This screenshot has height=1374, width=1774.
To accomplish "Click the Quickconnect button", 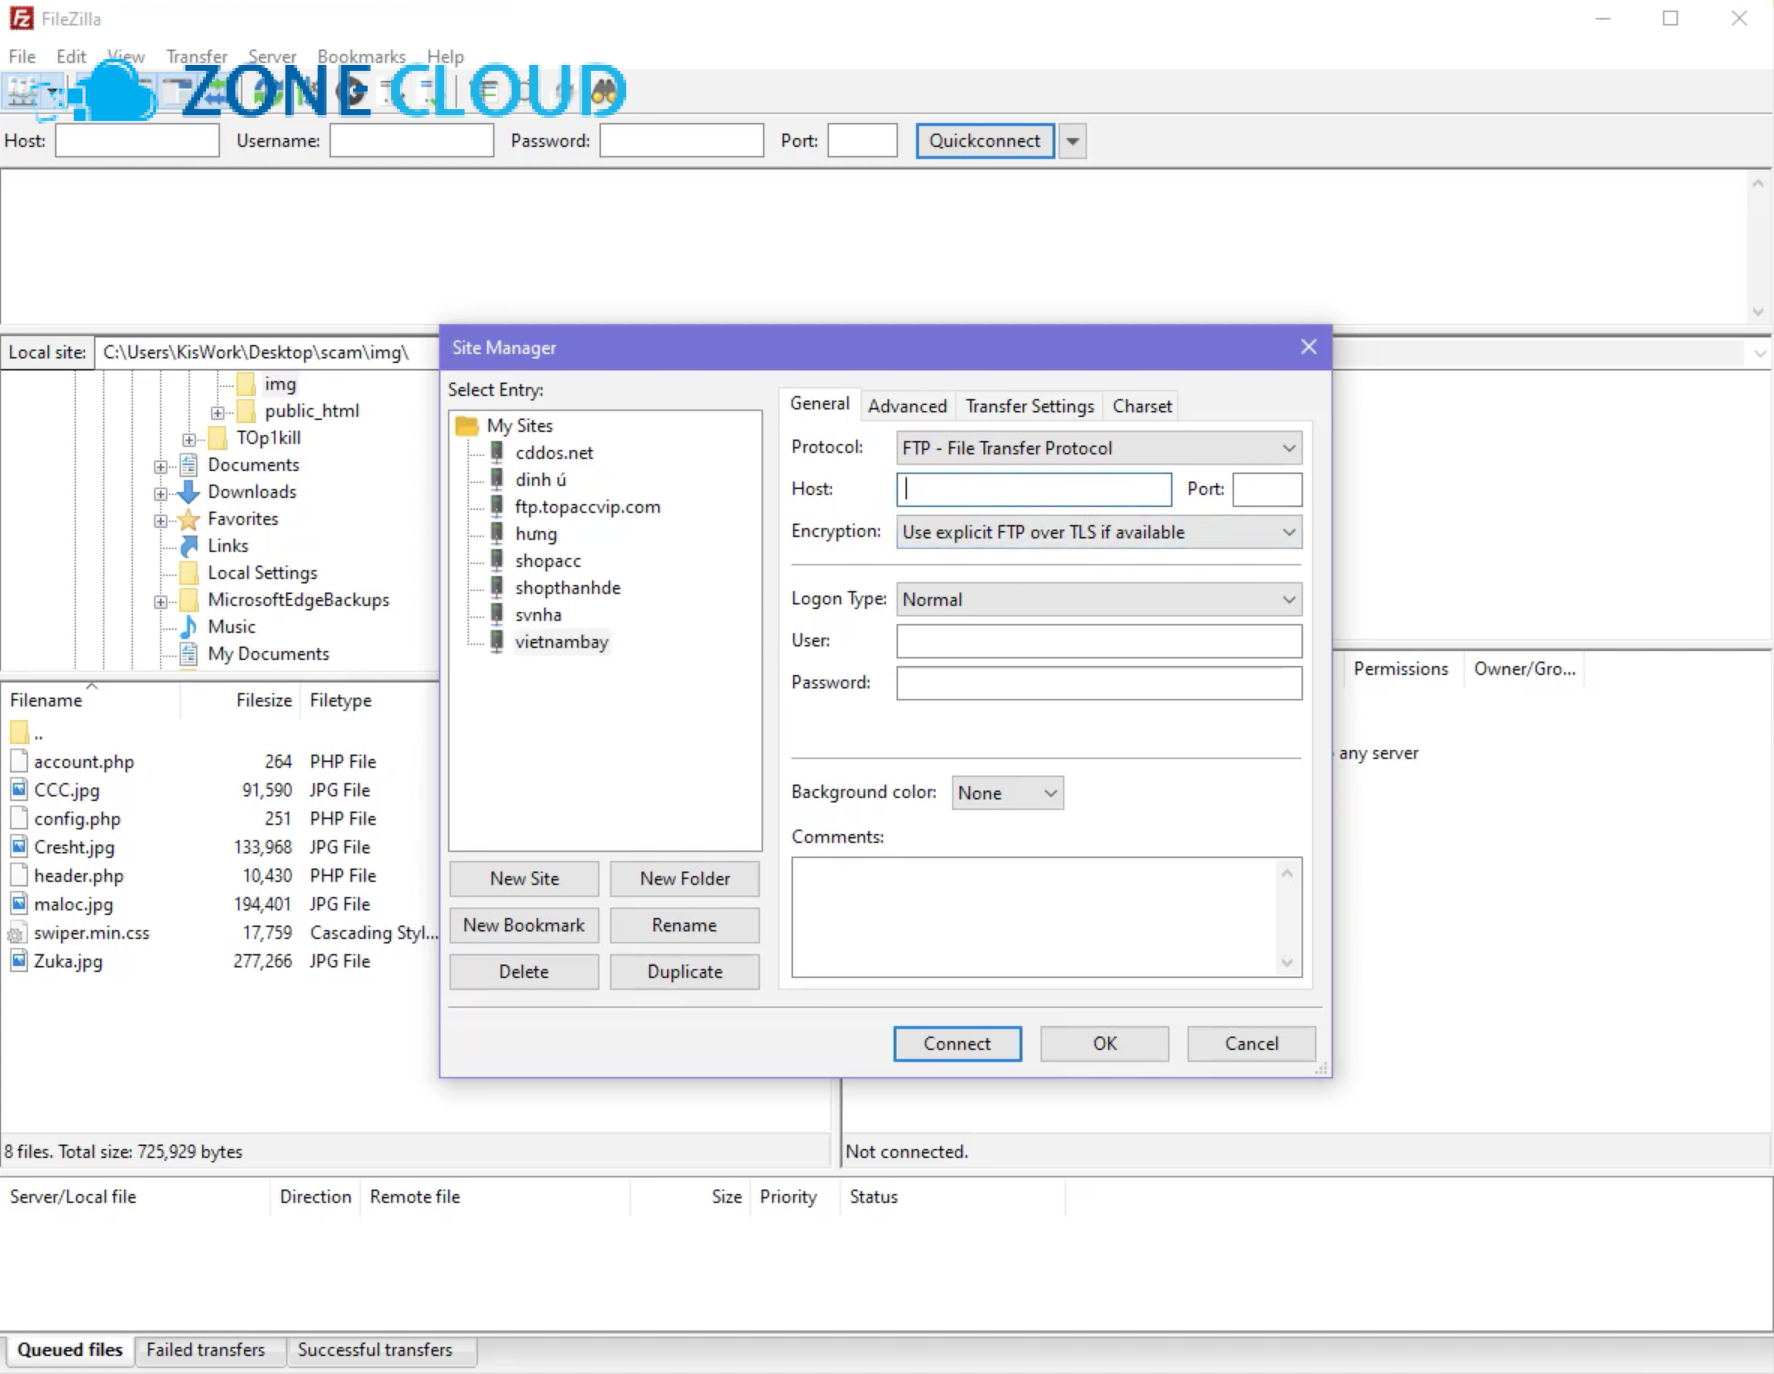I will click(x=985, y=141).
